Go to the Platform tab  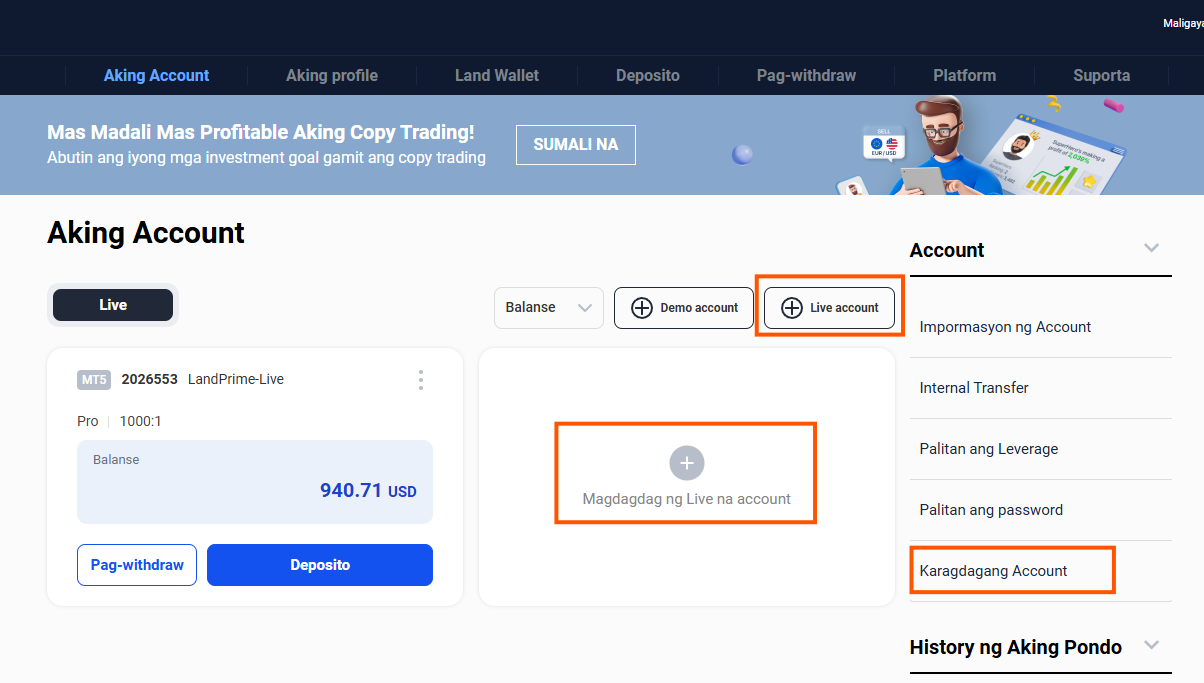963,75
